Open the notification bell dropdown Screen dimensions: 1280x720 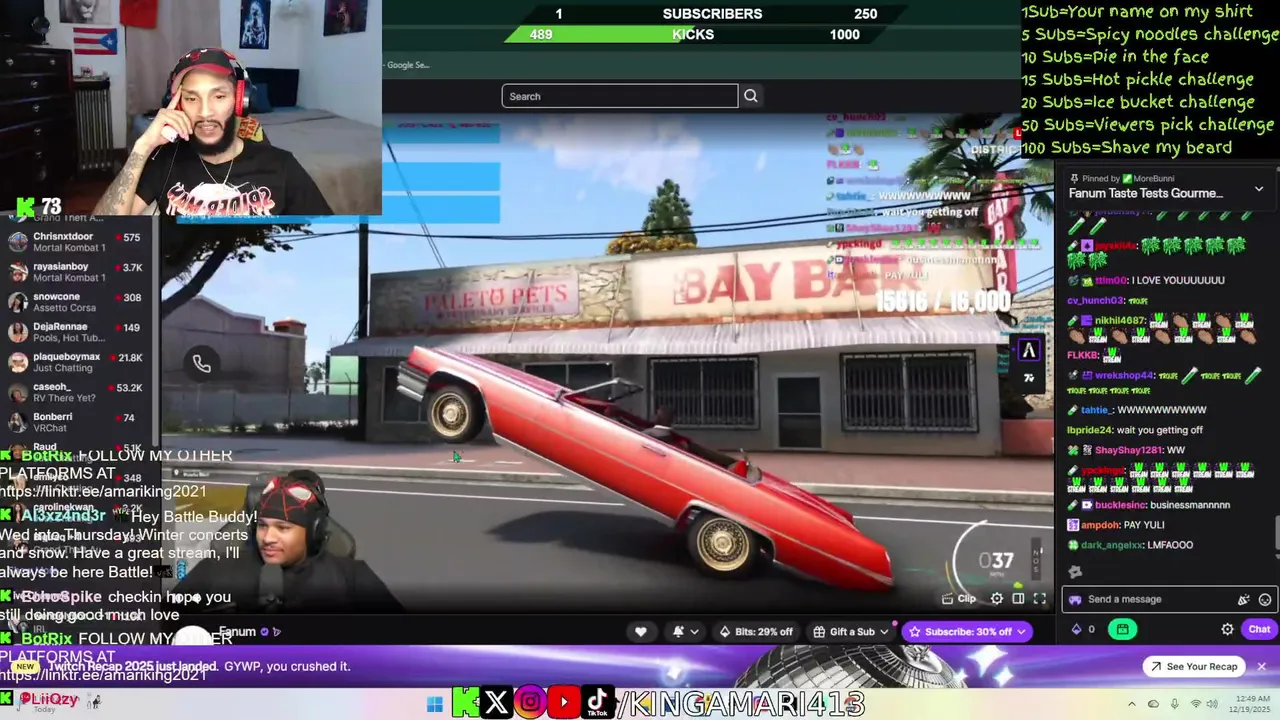click(685, 631)
